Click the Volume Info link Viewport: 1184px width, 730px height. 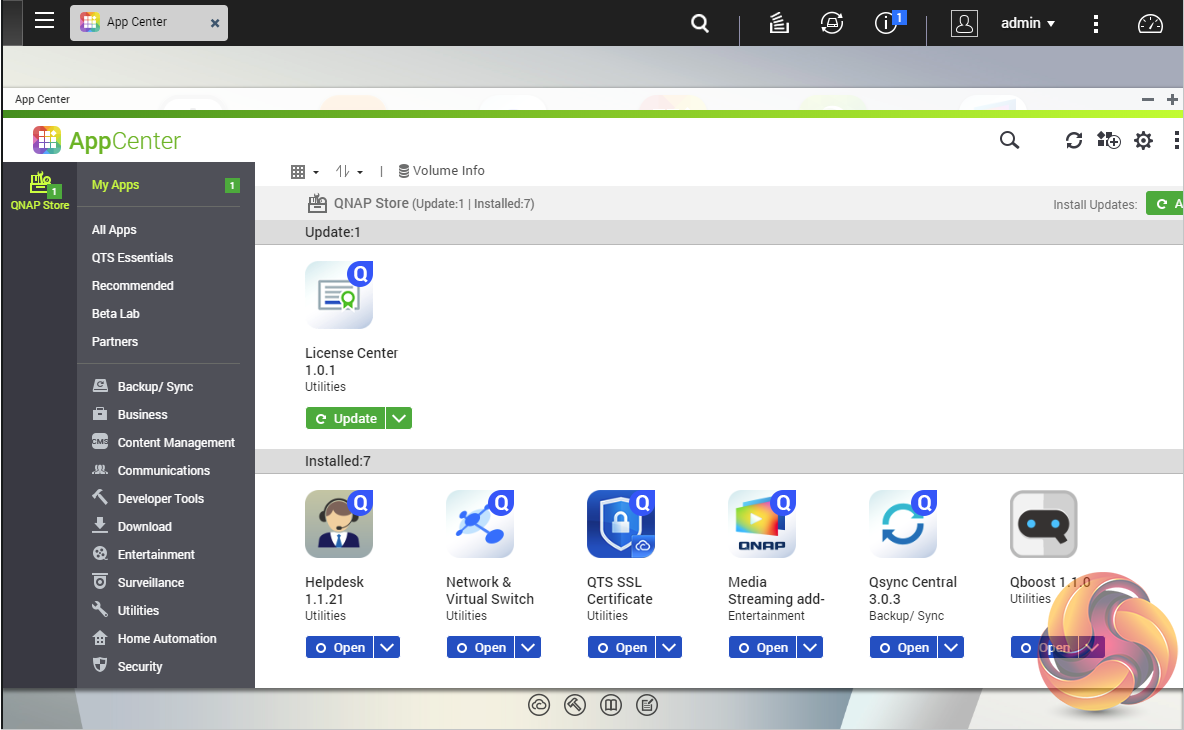tap(441, 171)
